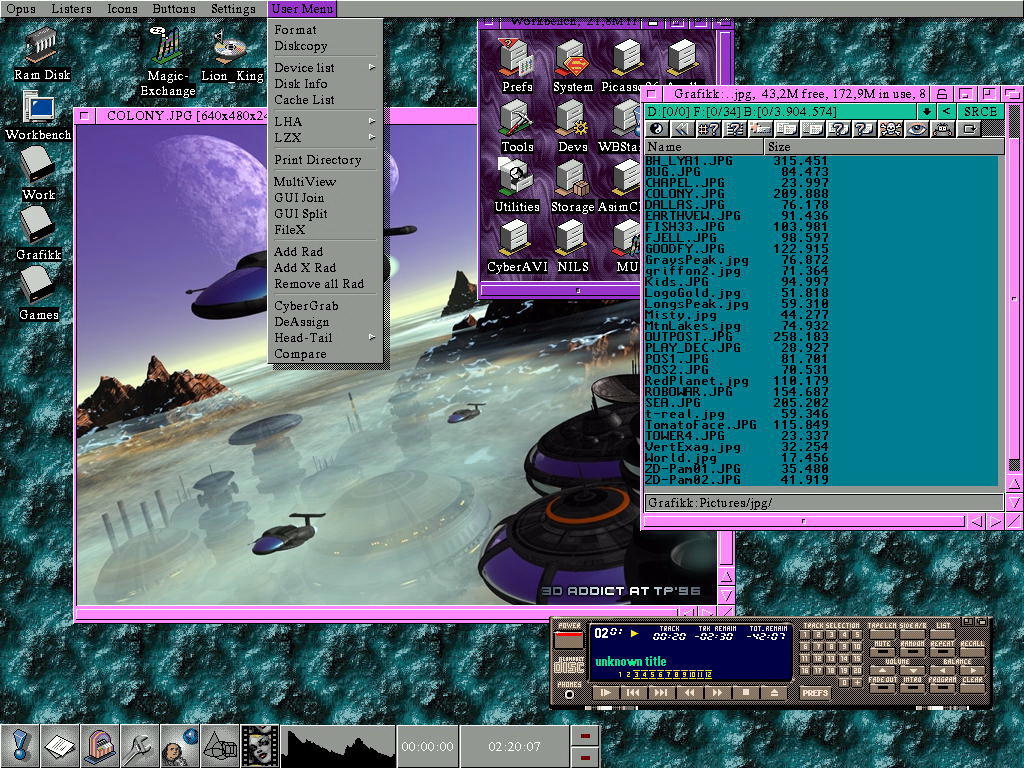
Task: Click the volume down arrow on CD player
Action: click(x=912, y=670)
